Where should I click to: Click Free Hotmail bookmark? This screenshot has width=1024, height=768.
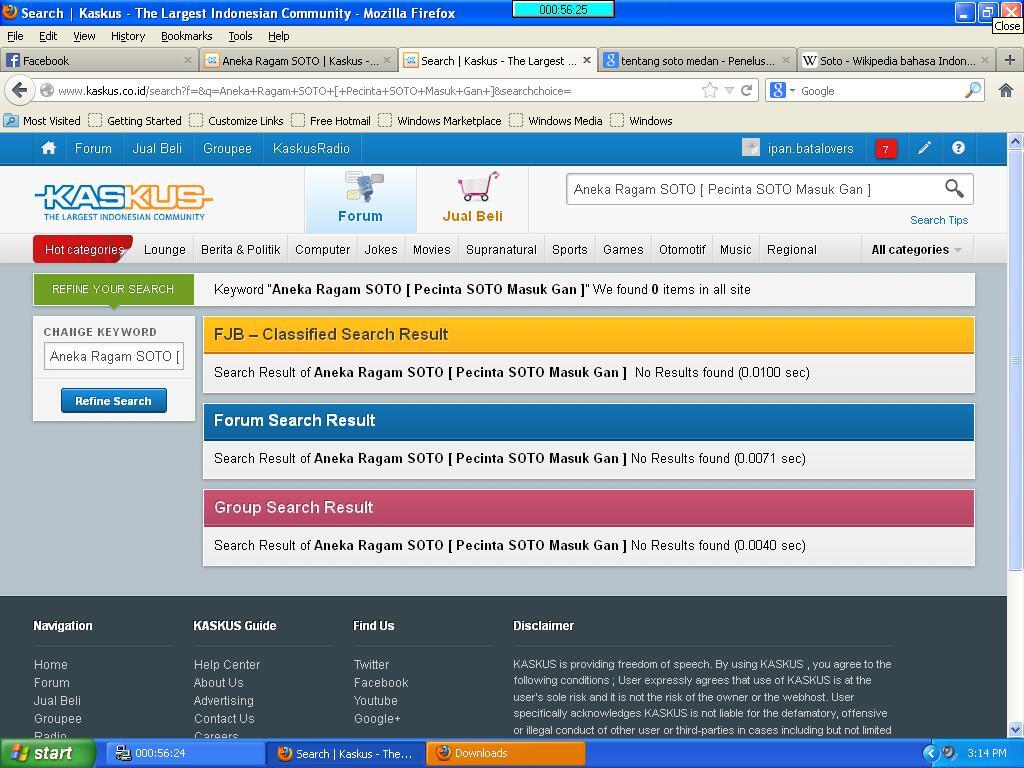(x=332, y=120)
